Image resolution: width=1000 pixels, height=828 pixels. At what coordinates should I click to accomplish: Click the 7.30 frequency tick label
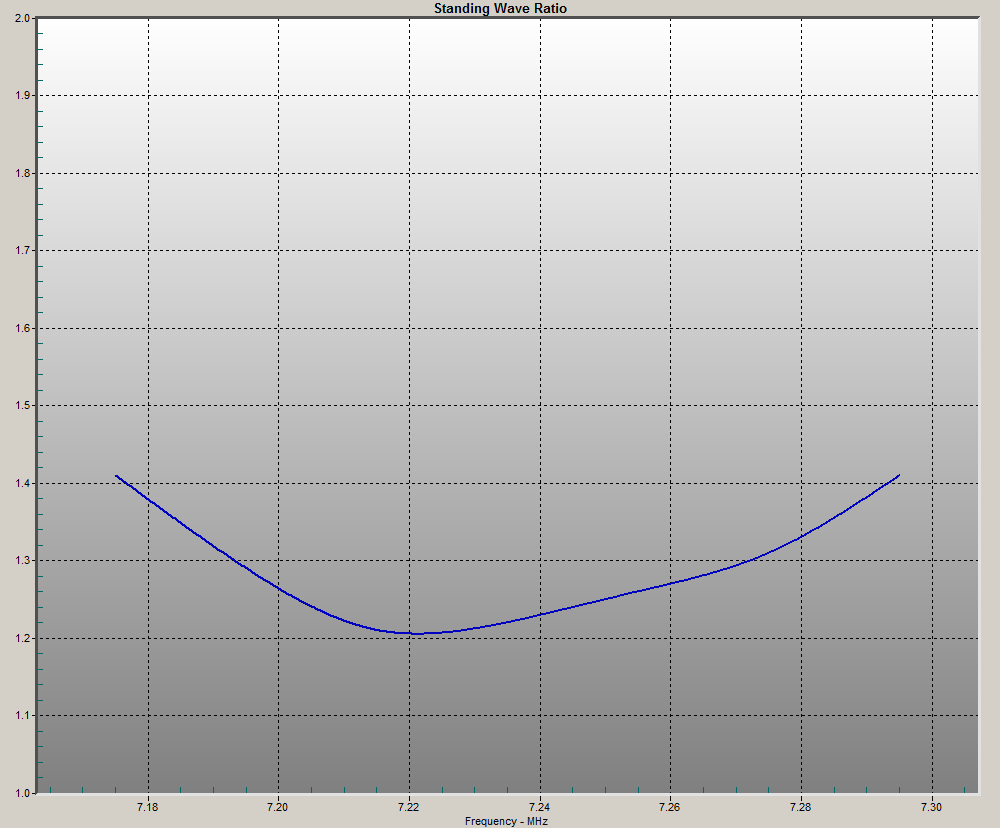pos(931,807)
